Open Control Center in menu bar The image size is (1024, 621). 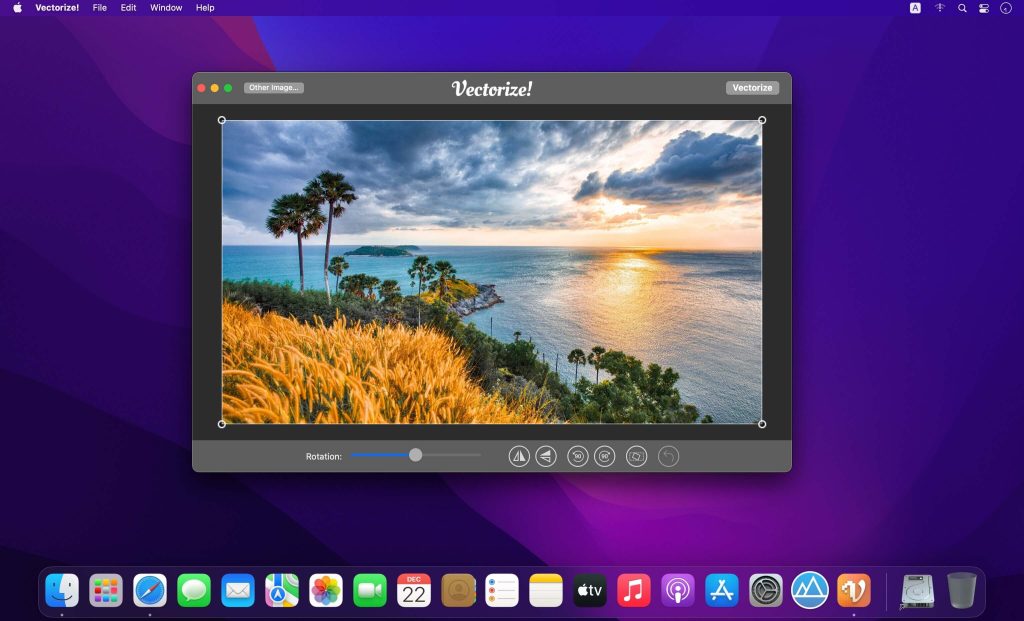tap(984, 8)
